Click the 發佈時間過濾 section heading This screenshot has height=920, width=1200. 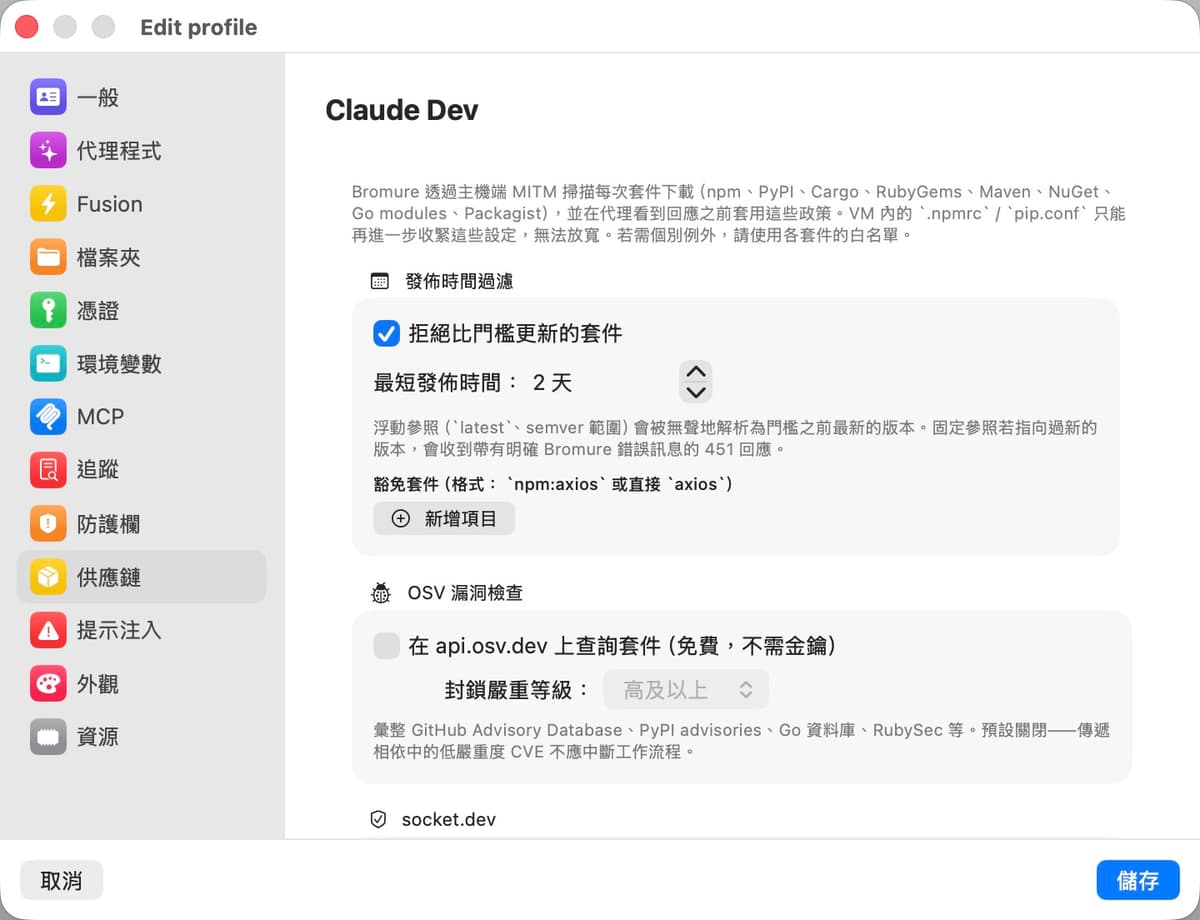[459, 281]
